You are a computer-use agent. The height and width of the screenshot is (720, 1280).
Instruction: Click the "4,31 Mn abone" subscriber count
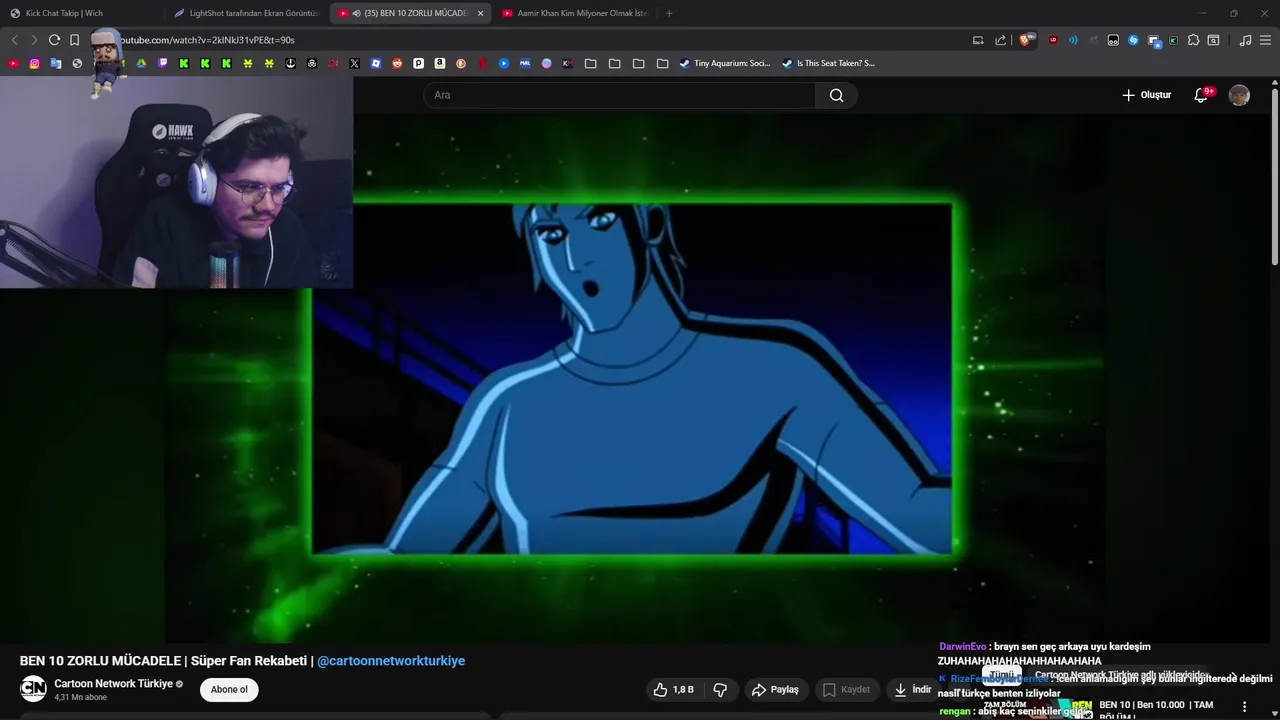point(80,697)
